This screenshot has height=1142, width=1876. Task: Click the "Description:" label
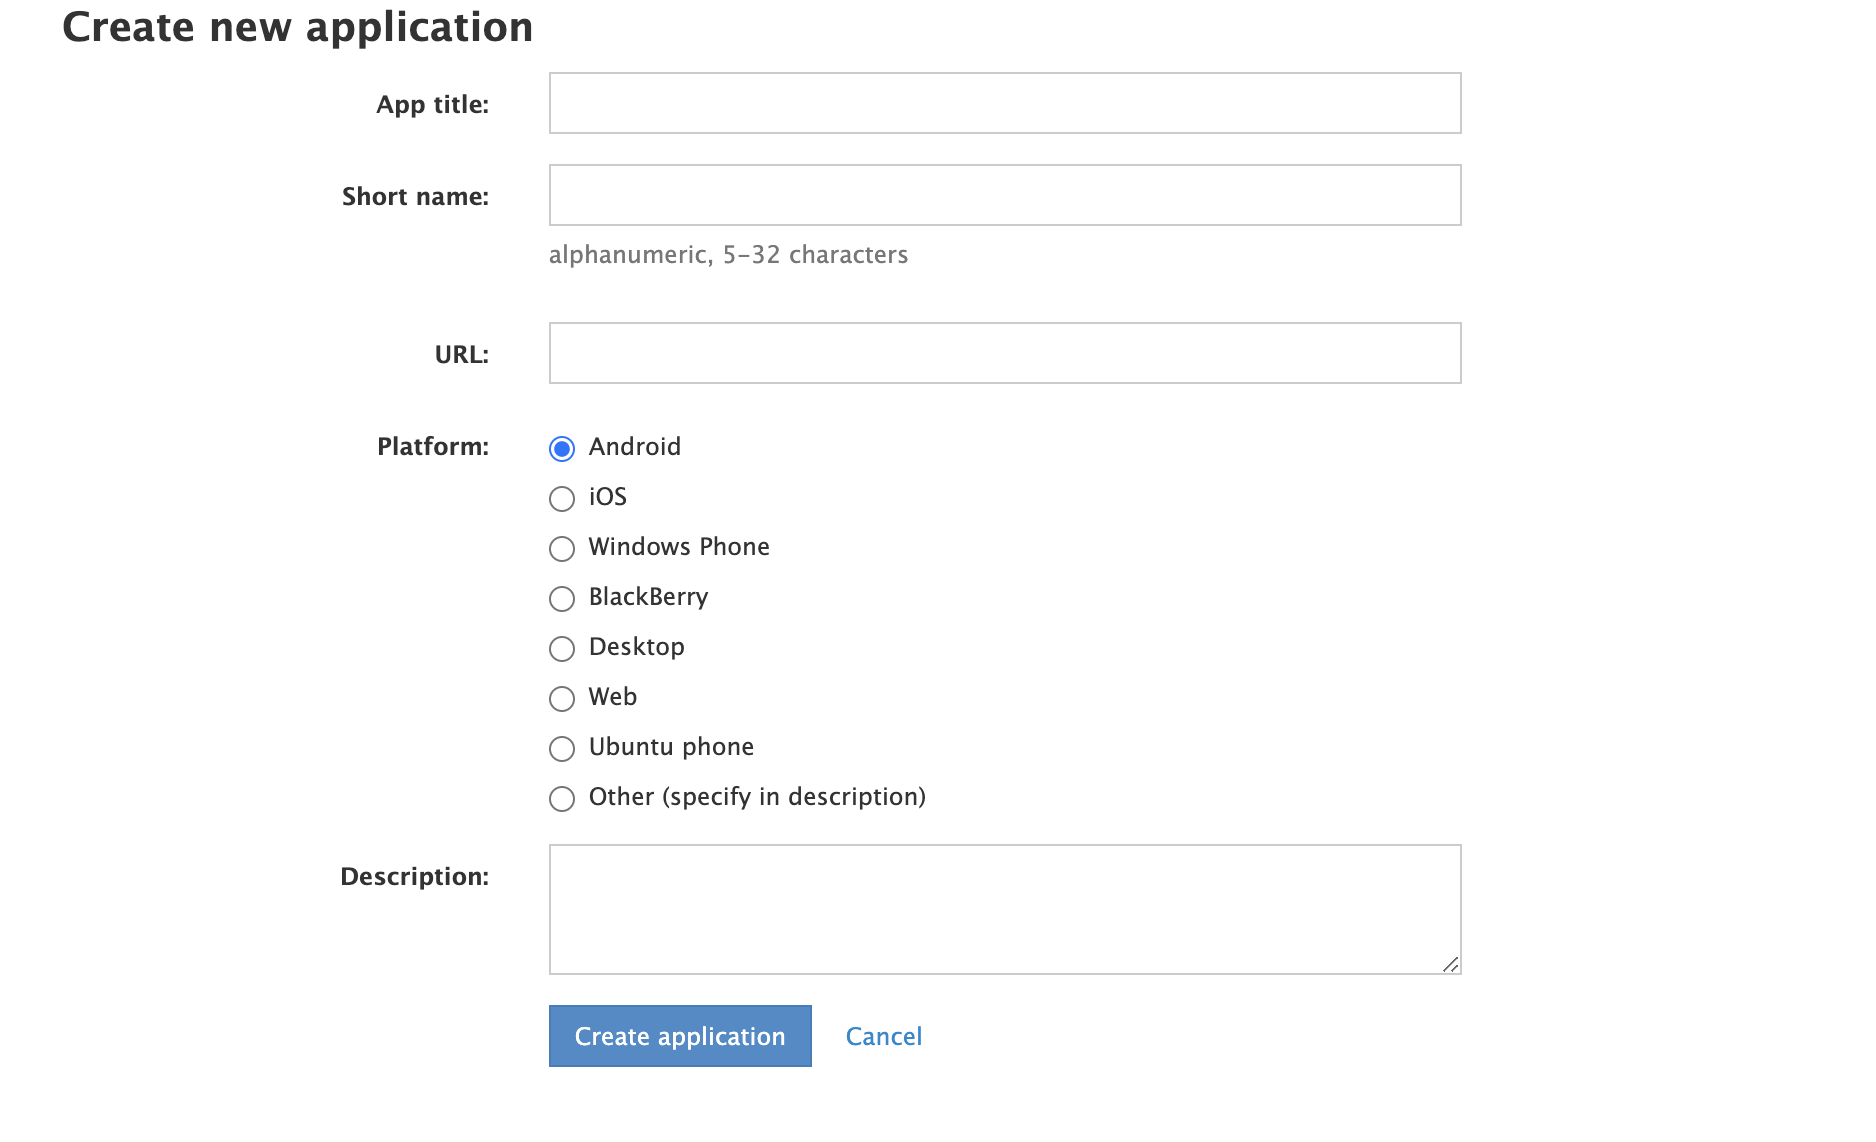click(414, 877)
